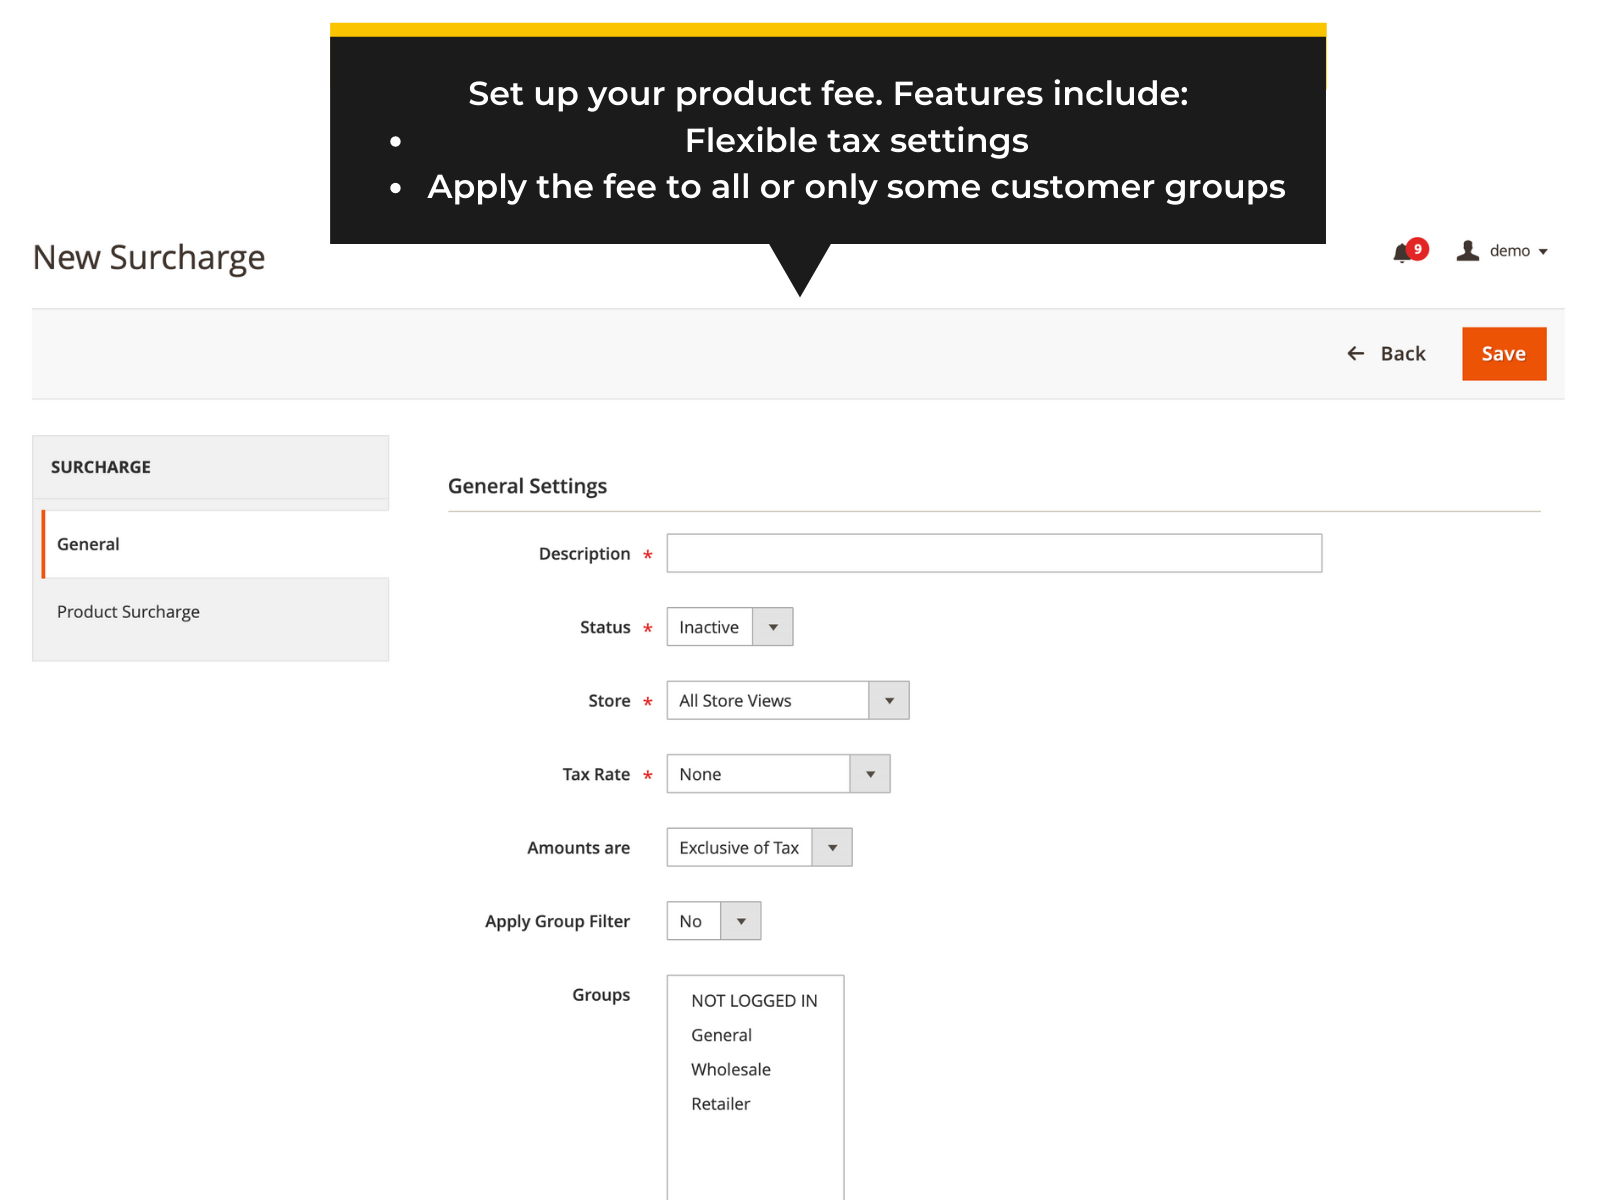Save the new surcharge
This screenshot has height=1200, width=1600.
tap(1503, 353)
